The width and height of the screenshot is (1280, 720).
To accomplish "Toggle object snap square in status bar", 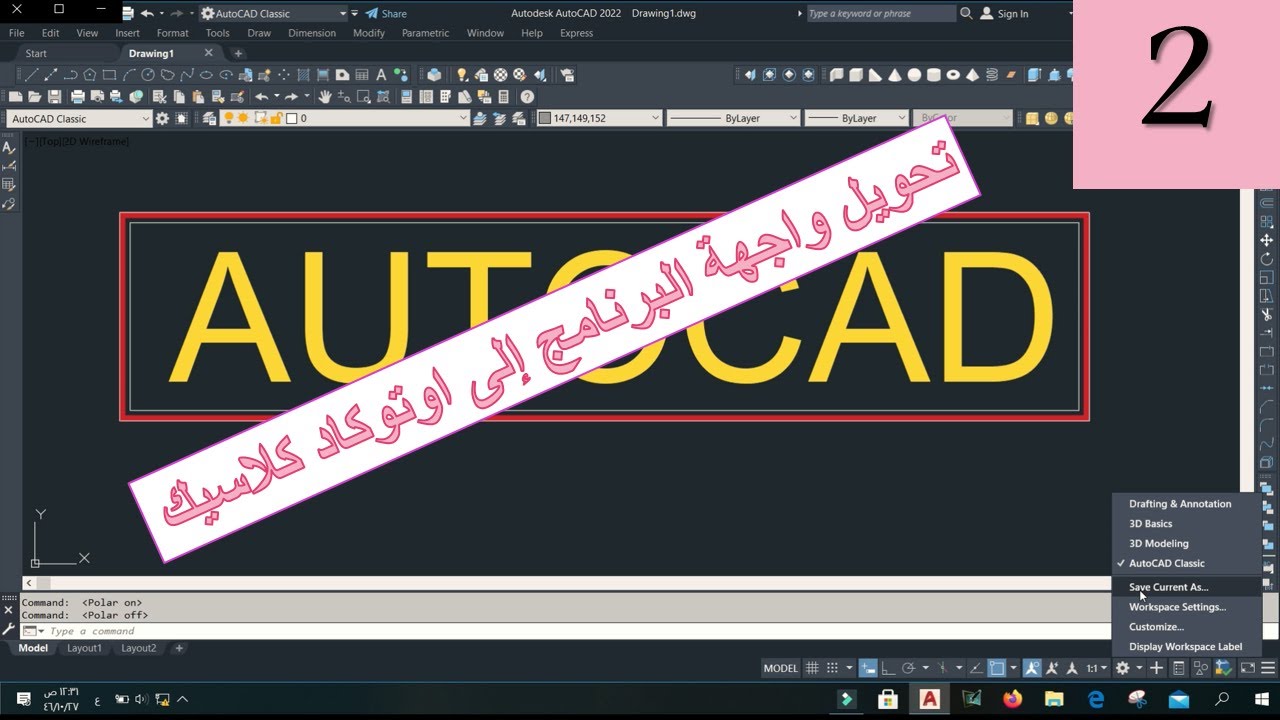I will [997, 668].
